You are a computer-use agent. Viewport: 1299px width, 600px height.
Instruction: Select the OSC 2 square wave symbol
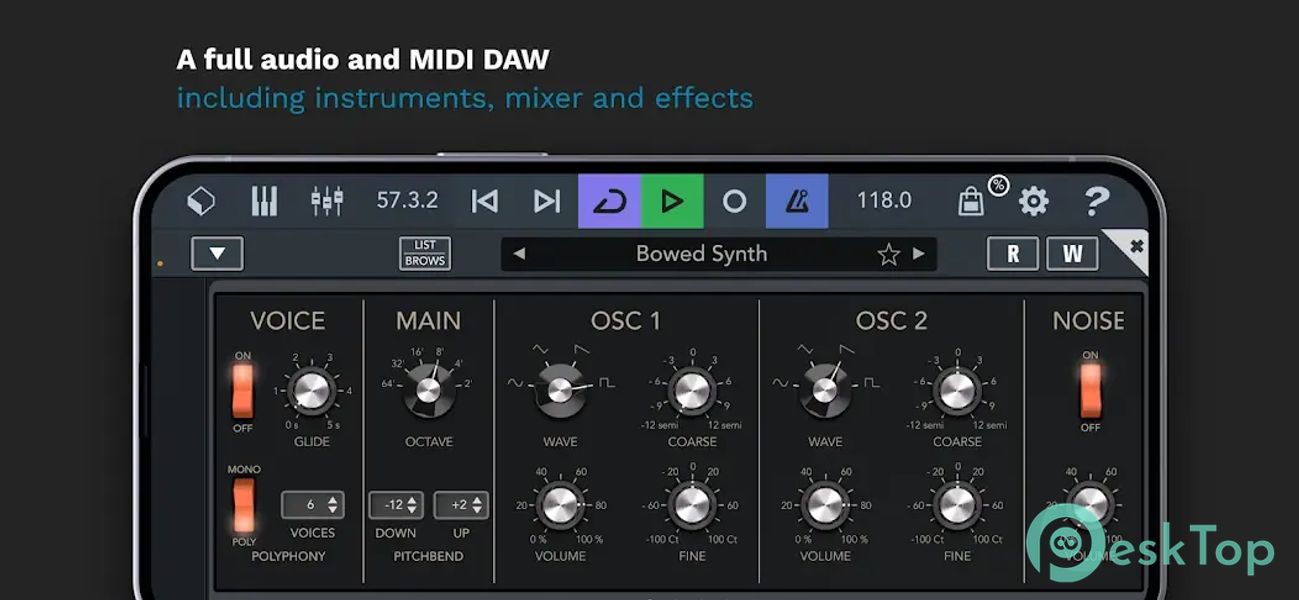(870, 383)
